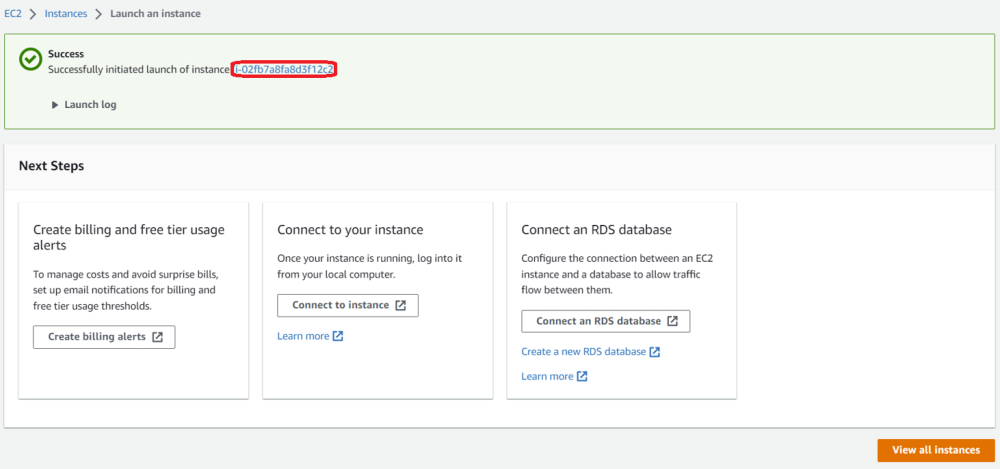Click the bold 'Success' label

(66, 54)
